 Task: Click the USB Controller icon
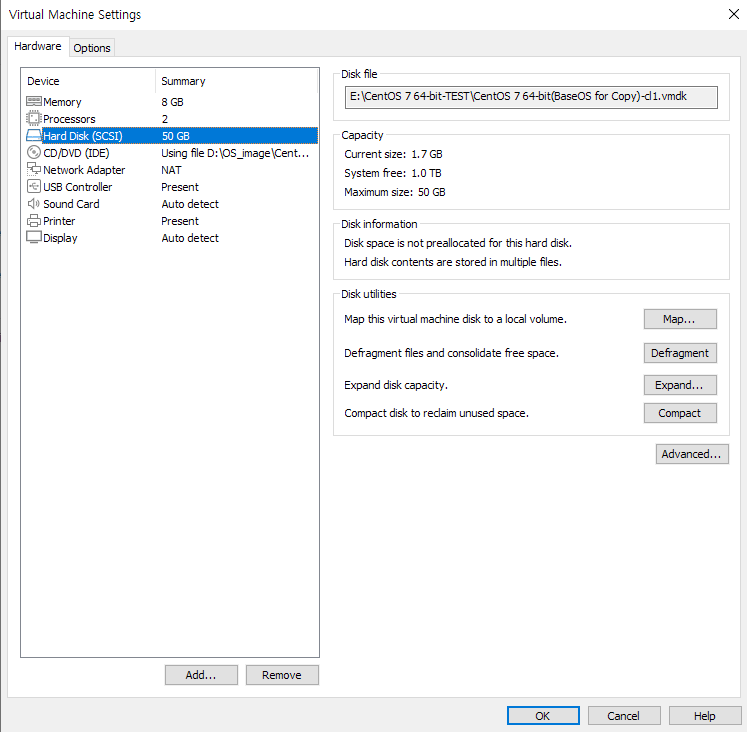(x=33, y=186)
